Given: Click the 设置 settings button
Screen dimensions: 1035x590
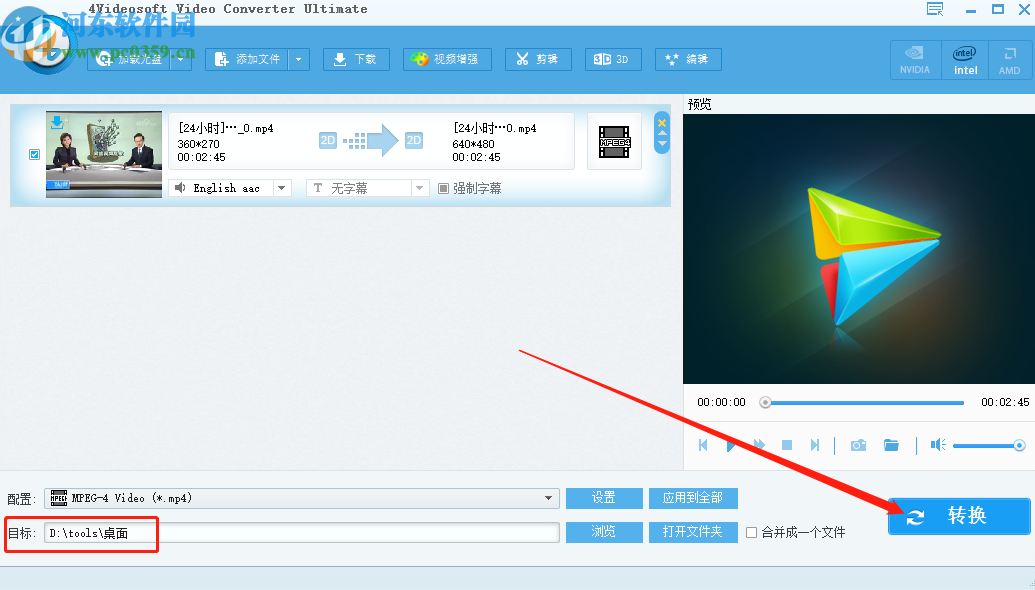Looking at the screenshot, I should point(604,498).
